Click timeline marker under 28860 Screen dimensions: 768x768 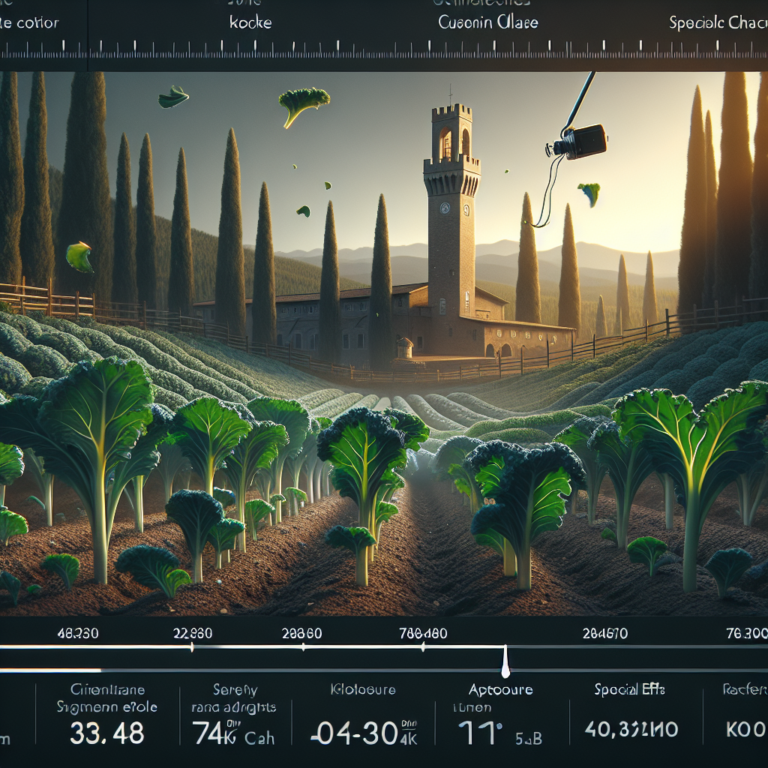(303, 648)
